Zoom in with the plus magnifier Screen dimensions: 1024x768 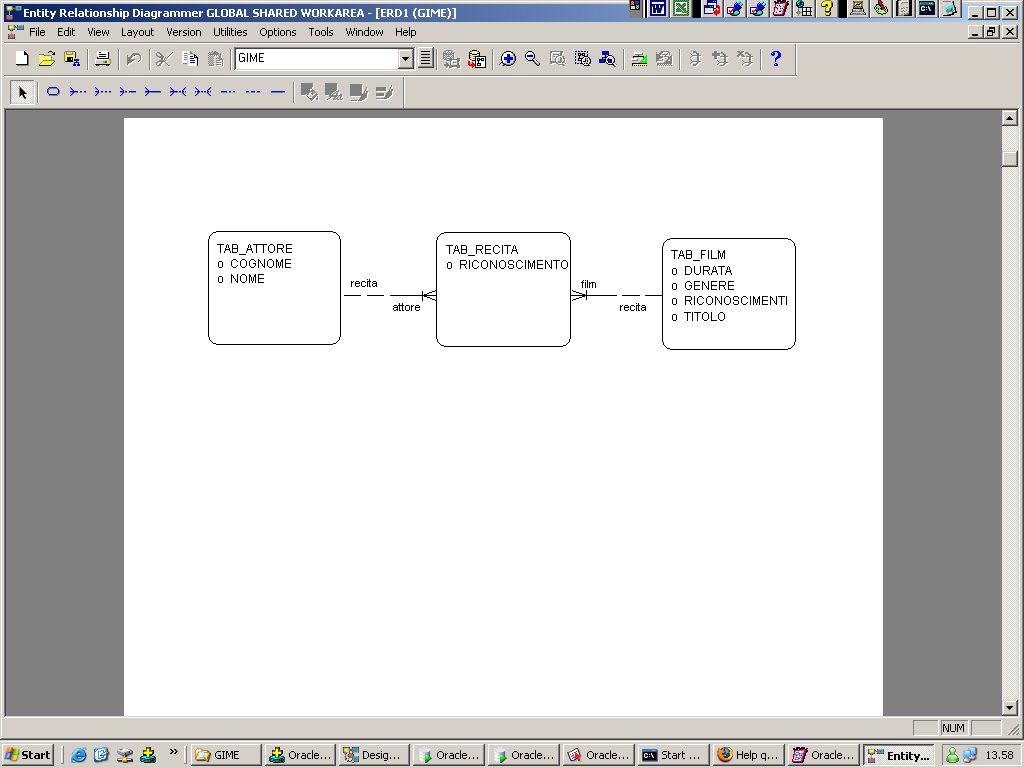507,59
